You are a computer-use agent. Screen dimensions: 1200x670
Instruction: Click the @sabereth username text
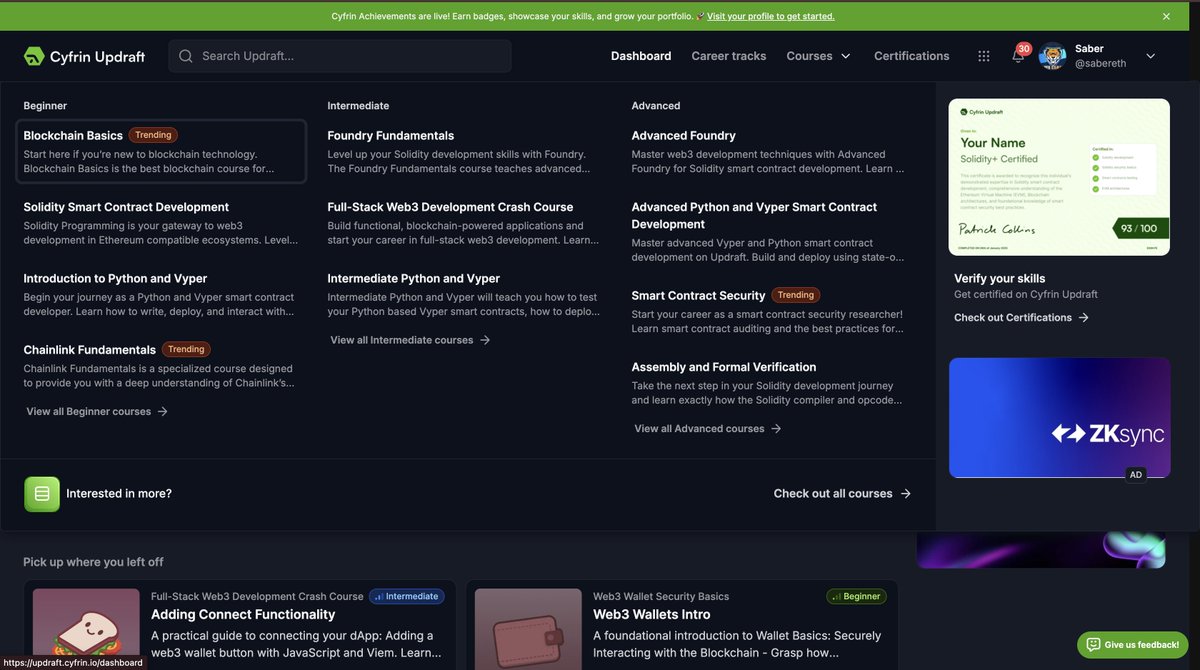coord(1101,63)
